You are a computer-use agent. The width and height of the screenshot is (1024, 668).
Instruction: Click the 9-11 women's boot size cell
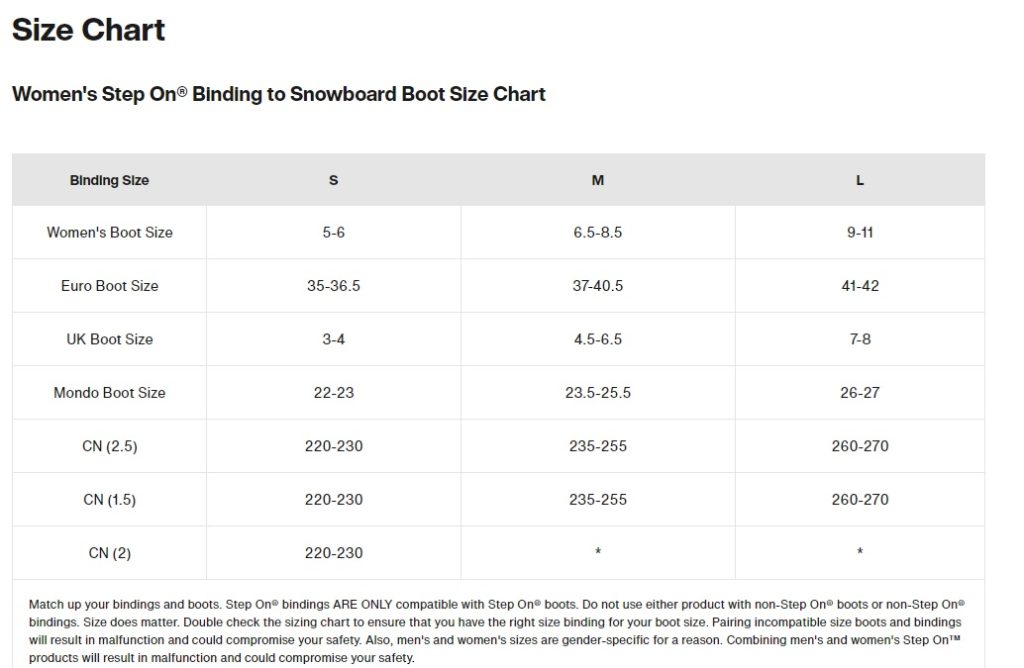click(x=859, y=232)
